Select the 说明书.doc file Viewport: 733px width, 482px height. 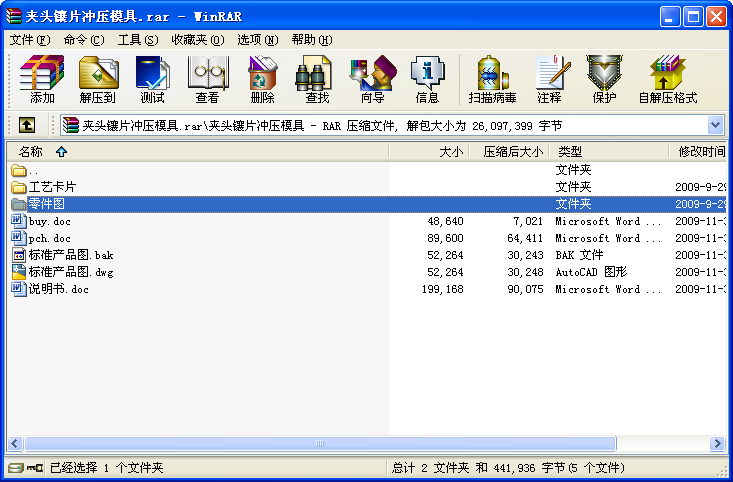(x=59, y=289)
